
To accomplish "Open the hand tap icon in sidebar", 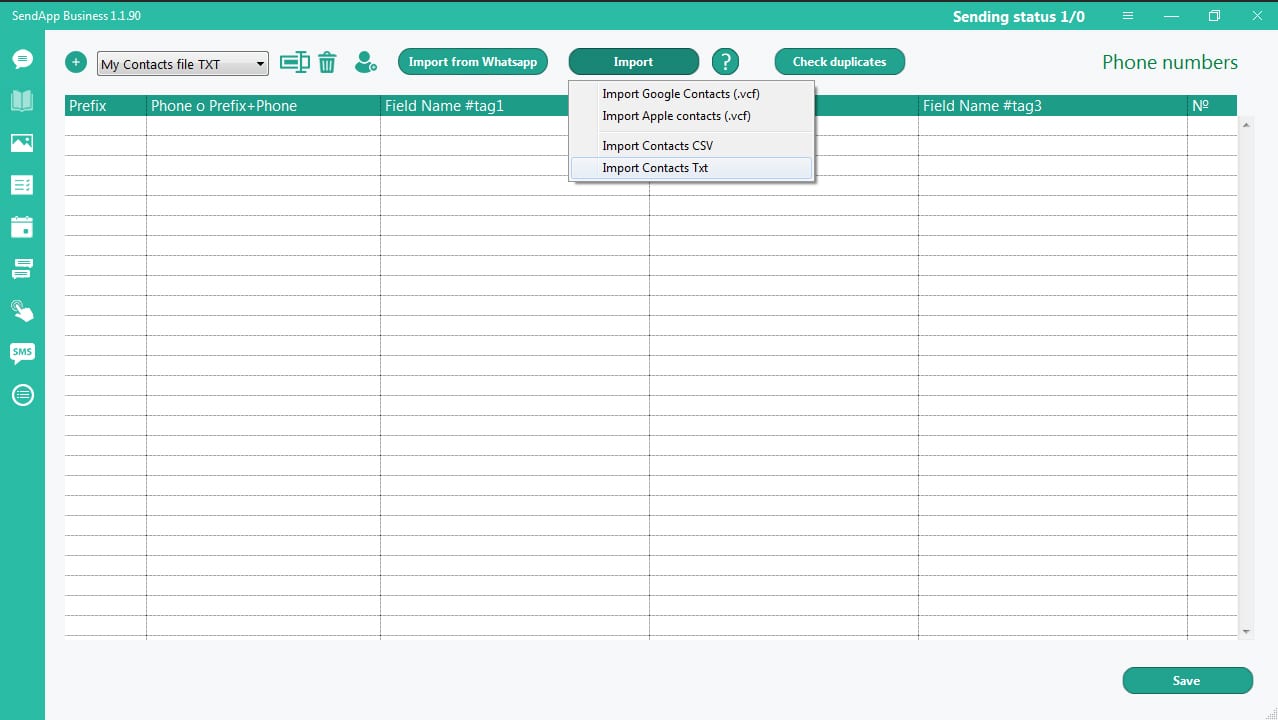I will pyautogui.click(x=22, y=310).
